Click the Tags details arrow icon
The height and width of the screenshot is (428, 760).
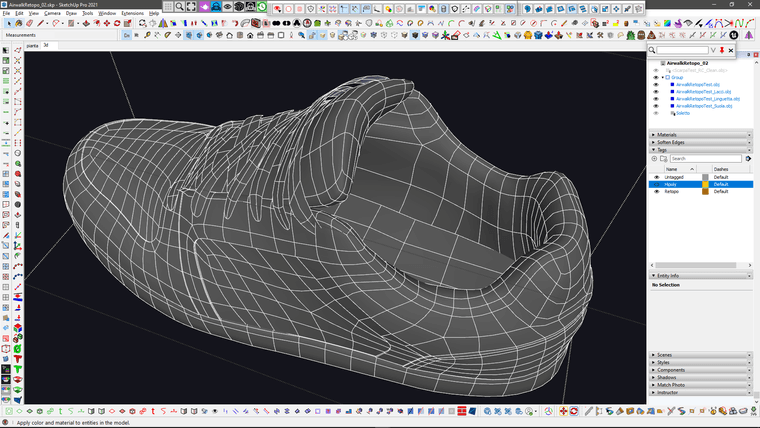748,158
